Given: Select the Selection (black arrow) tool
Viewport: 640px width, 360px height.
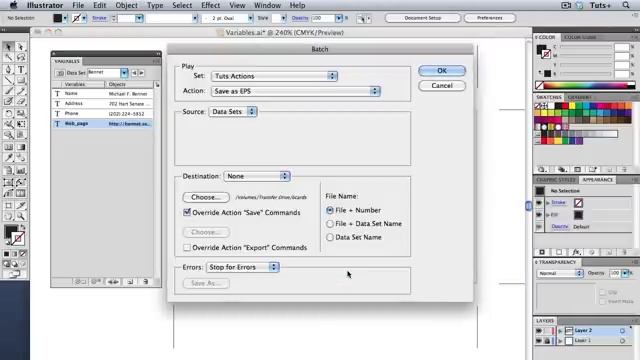Looking at the screenshot, I should [x=8, y=47].
